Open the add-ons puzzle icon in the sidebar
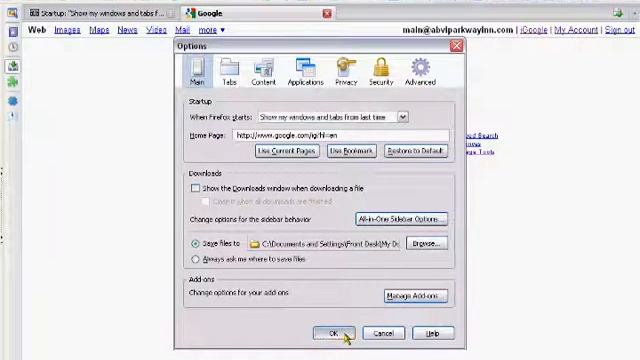The image size is (640, 360). click(13, 82)
